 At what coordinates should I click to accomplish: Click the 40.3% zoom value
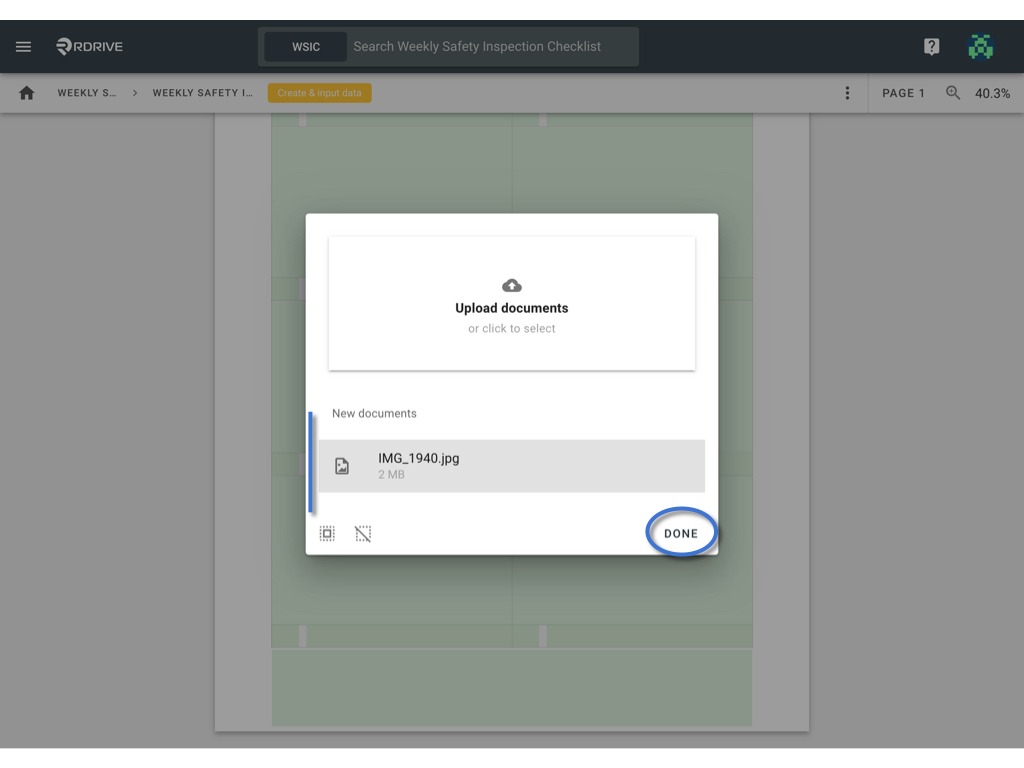[x=992, y=93]
